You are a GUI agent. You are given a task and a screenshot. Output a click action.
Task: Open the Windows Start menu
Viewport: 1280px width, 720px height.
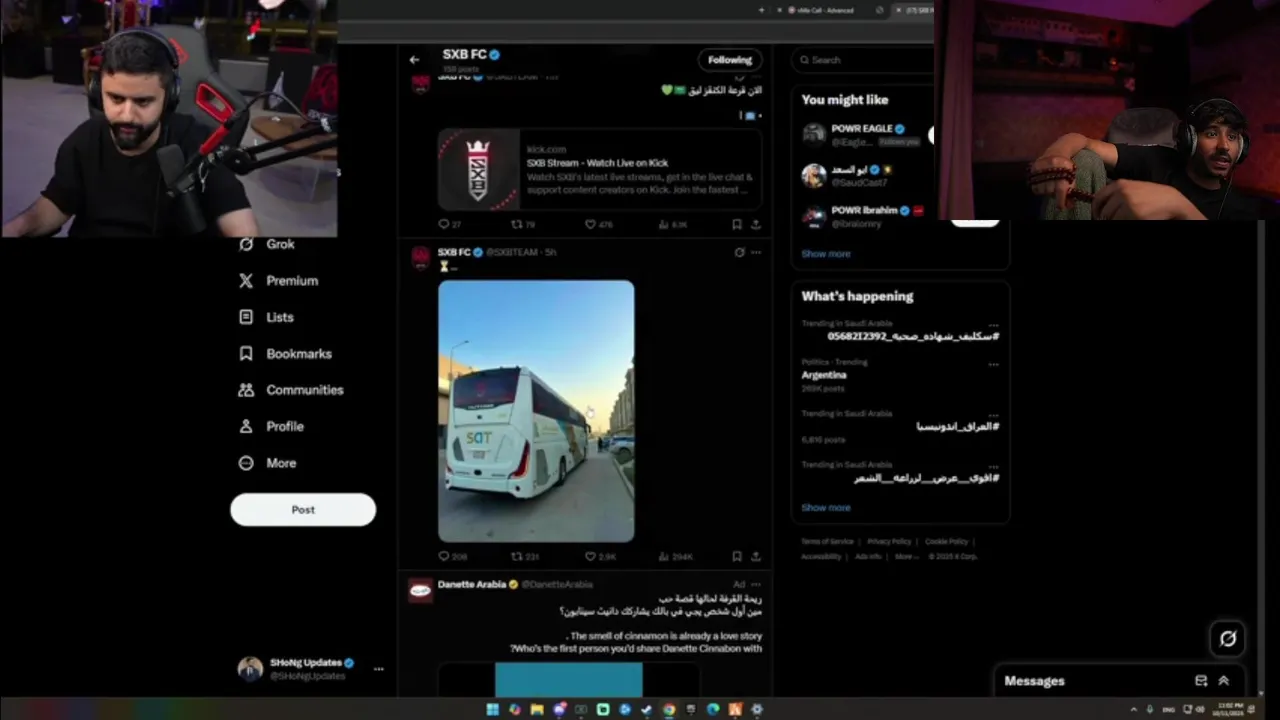tap(492, 710)
